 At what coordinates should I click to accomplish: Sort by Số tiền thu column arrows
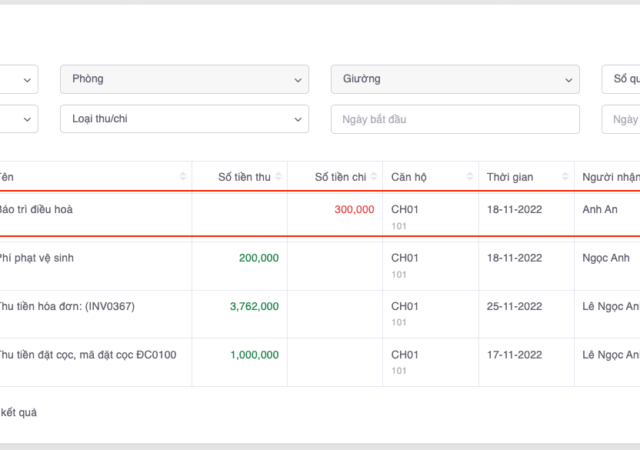(279, 177)
